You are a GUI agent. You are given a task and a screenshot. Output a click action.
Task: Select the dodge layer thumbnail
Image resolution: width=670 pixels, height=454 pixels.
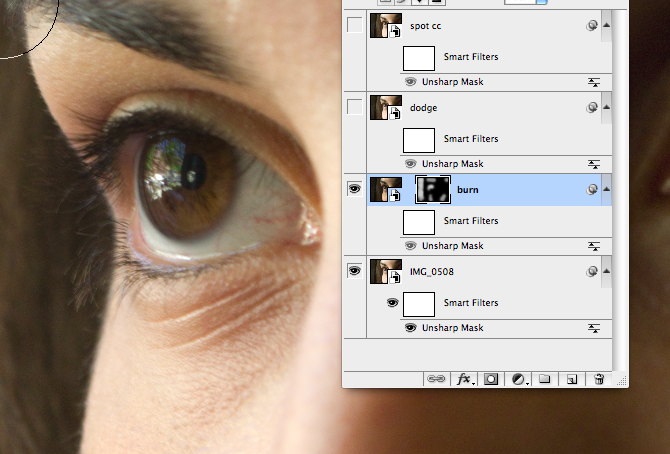point(386,108)
